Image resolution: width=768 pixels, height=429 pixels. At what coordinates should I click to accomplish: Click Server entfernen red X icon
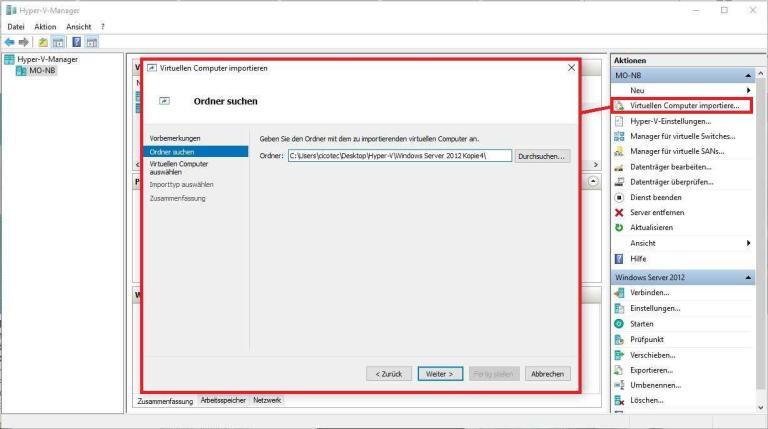pos(620,213)
